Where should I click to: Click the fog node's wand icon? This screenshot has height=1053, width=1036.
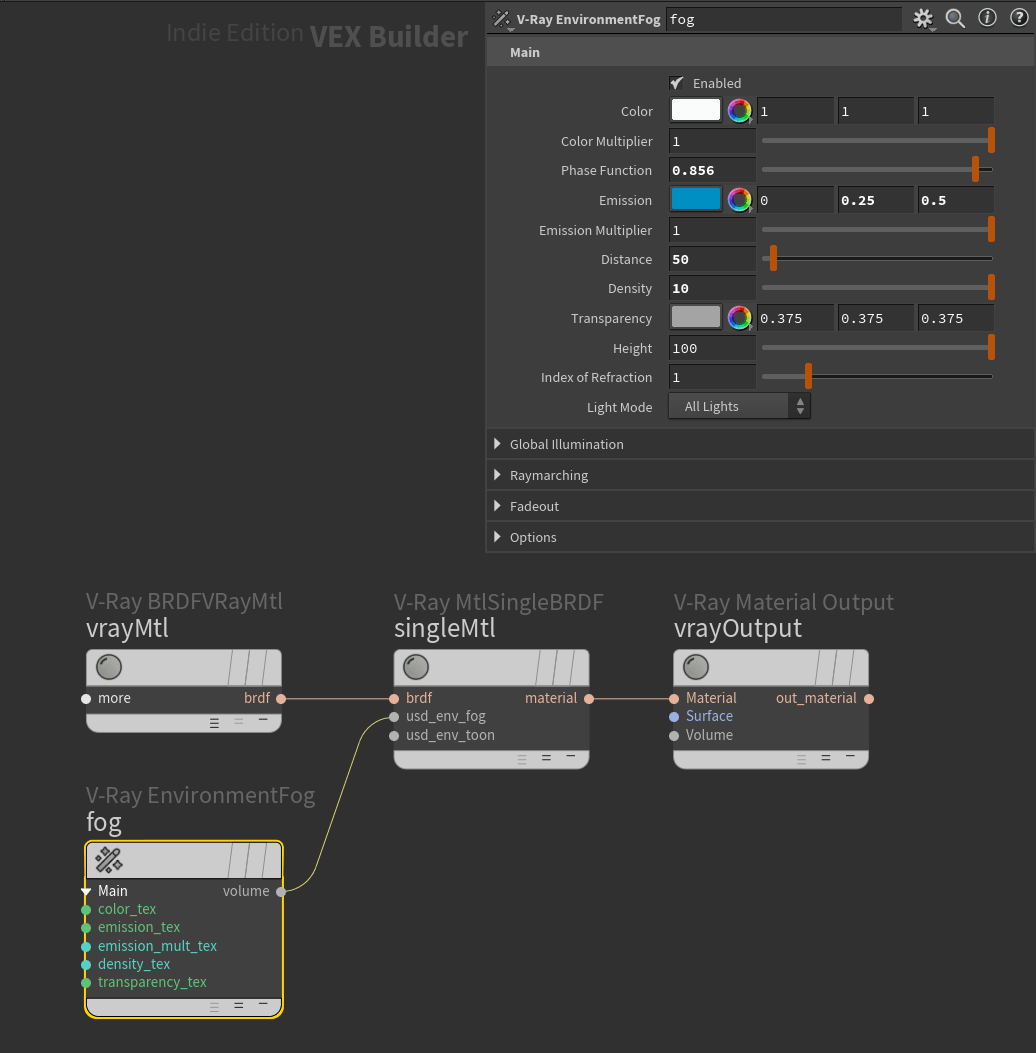pyautogui.click(x=108, y=859)
